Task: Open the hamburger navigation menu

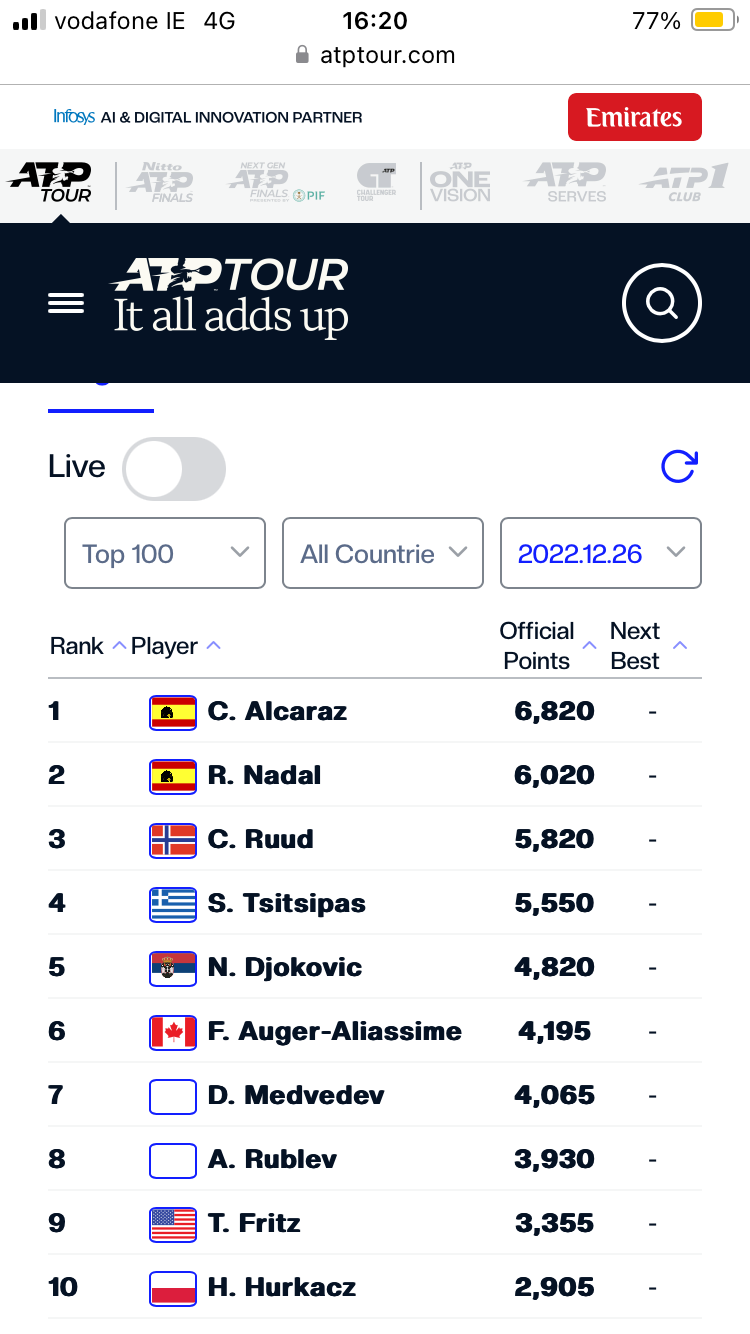Action: 66,303
